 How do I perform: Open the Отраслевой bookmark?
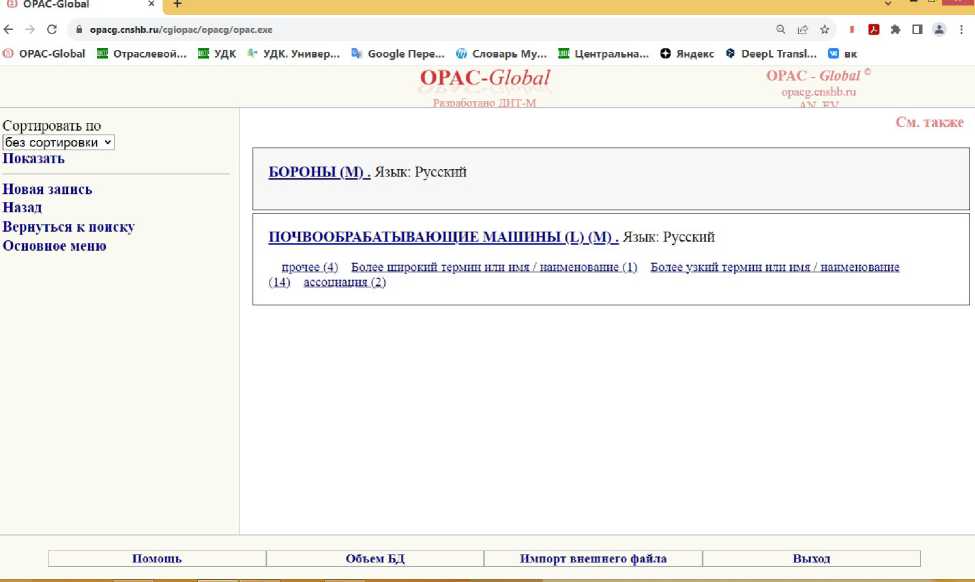tap(142, 53)
